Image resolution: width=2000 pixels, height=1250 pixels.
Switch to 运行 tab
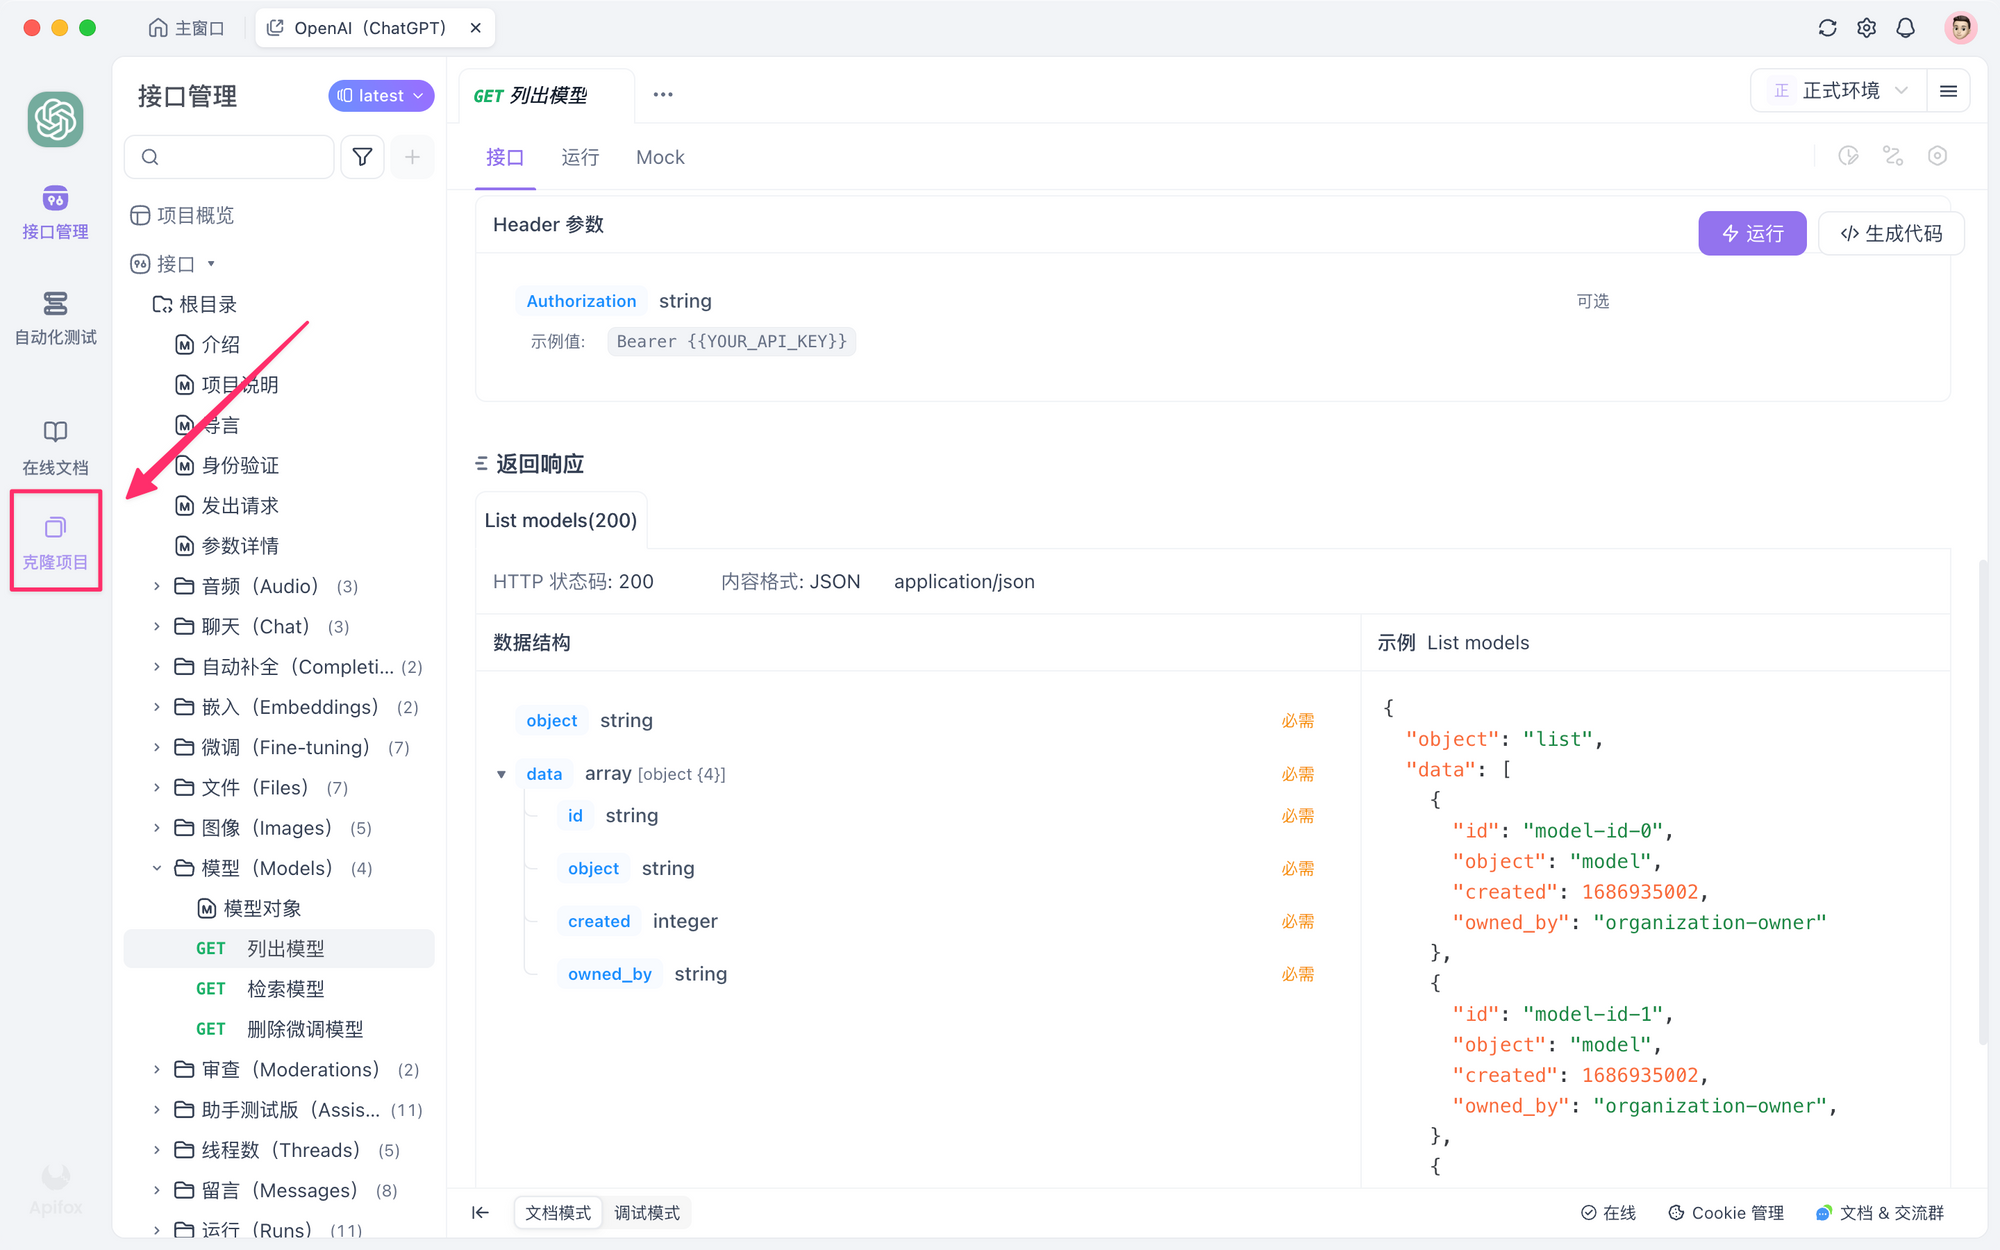[582, 157]
